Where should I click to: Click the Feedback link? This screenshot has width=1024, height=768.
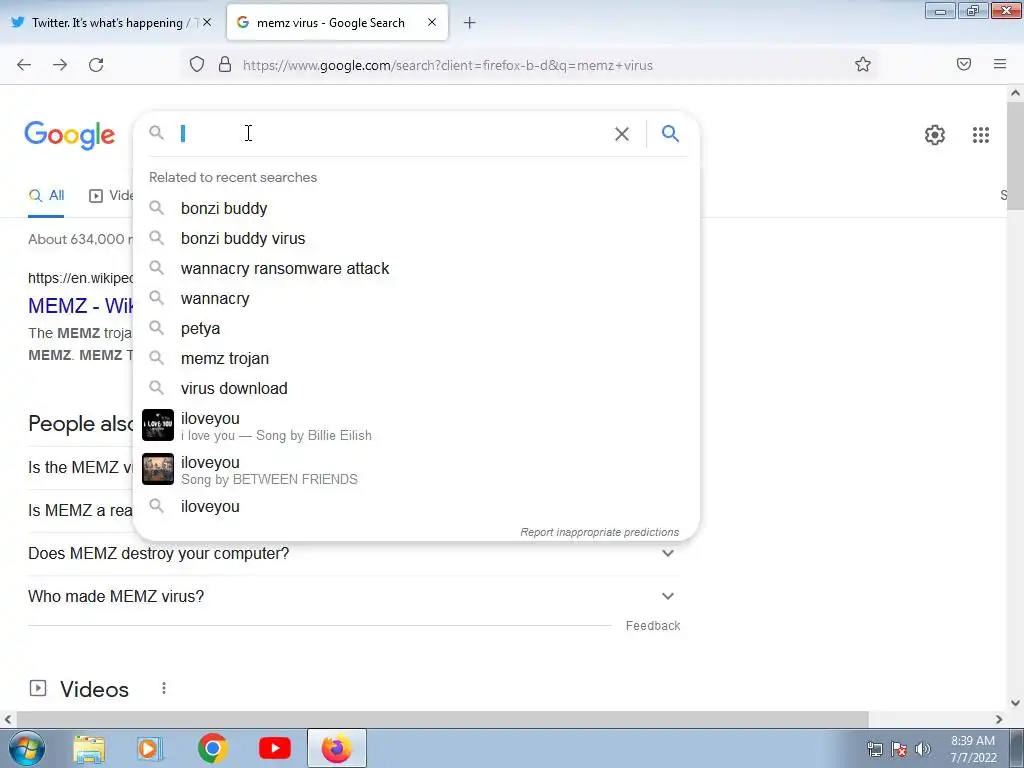pos(652,626)
